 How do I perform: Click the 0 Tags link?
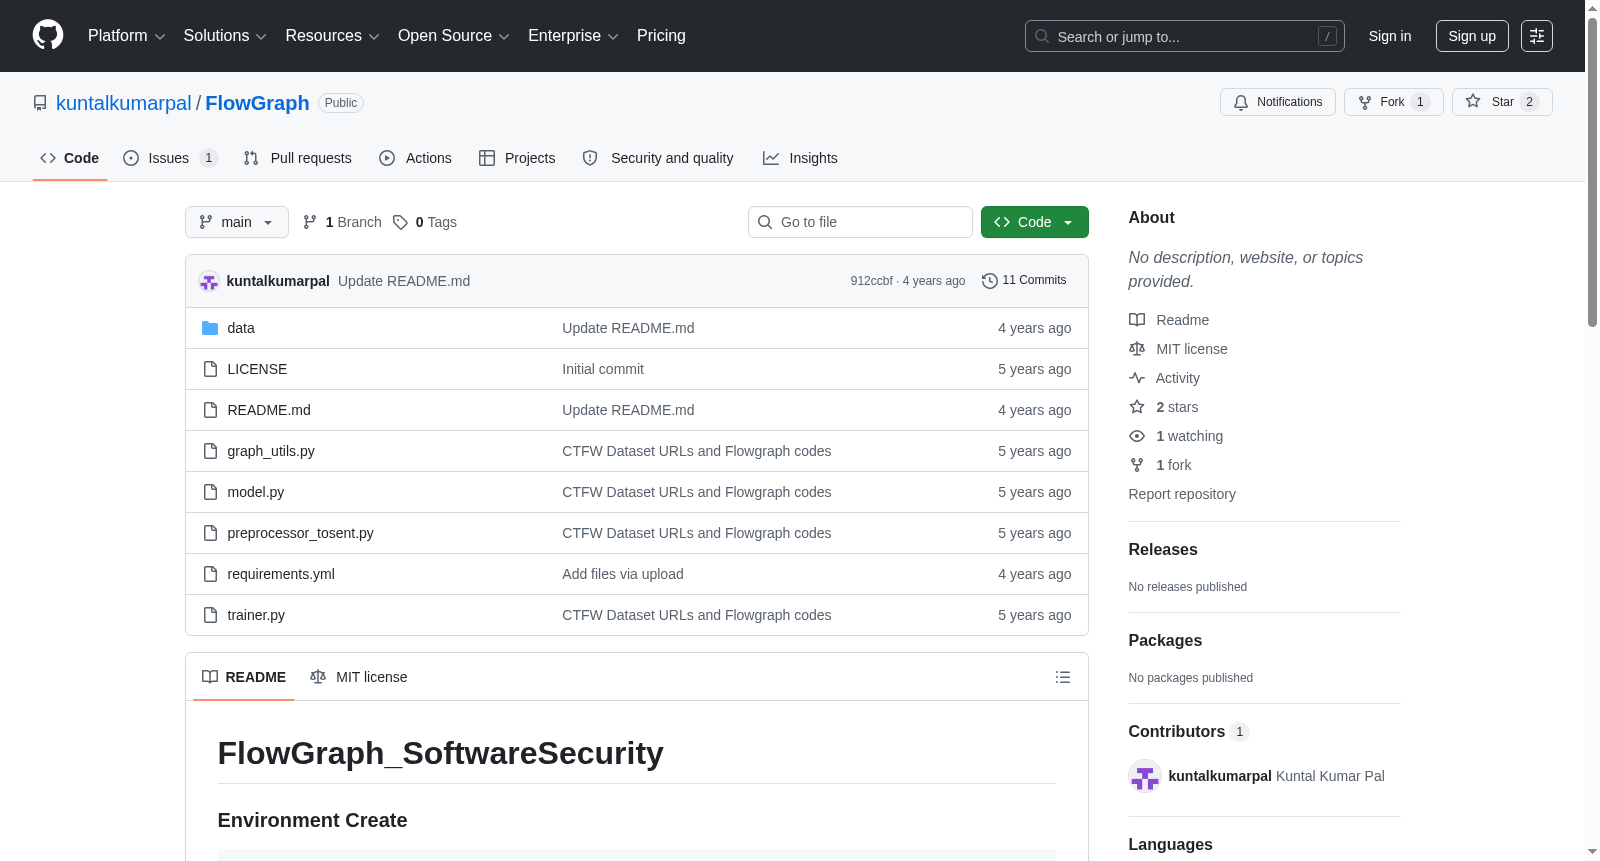click(425, 222)
